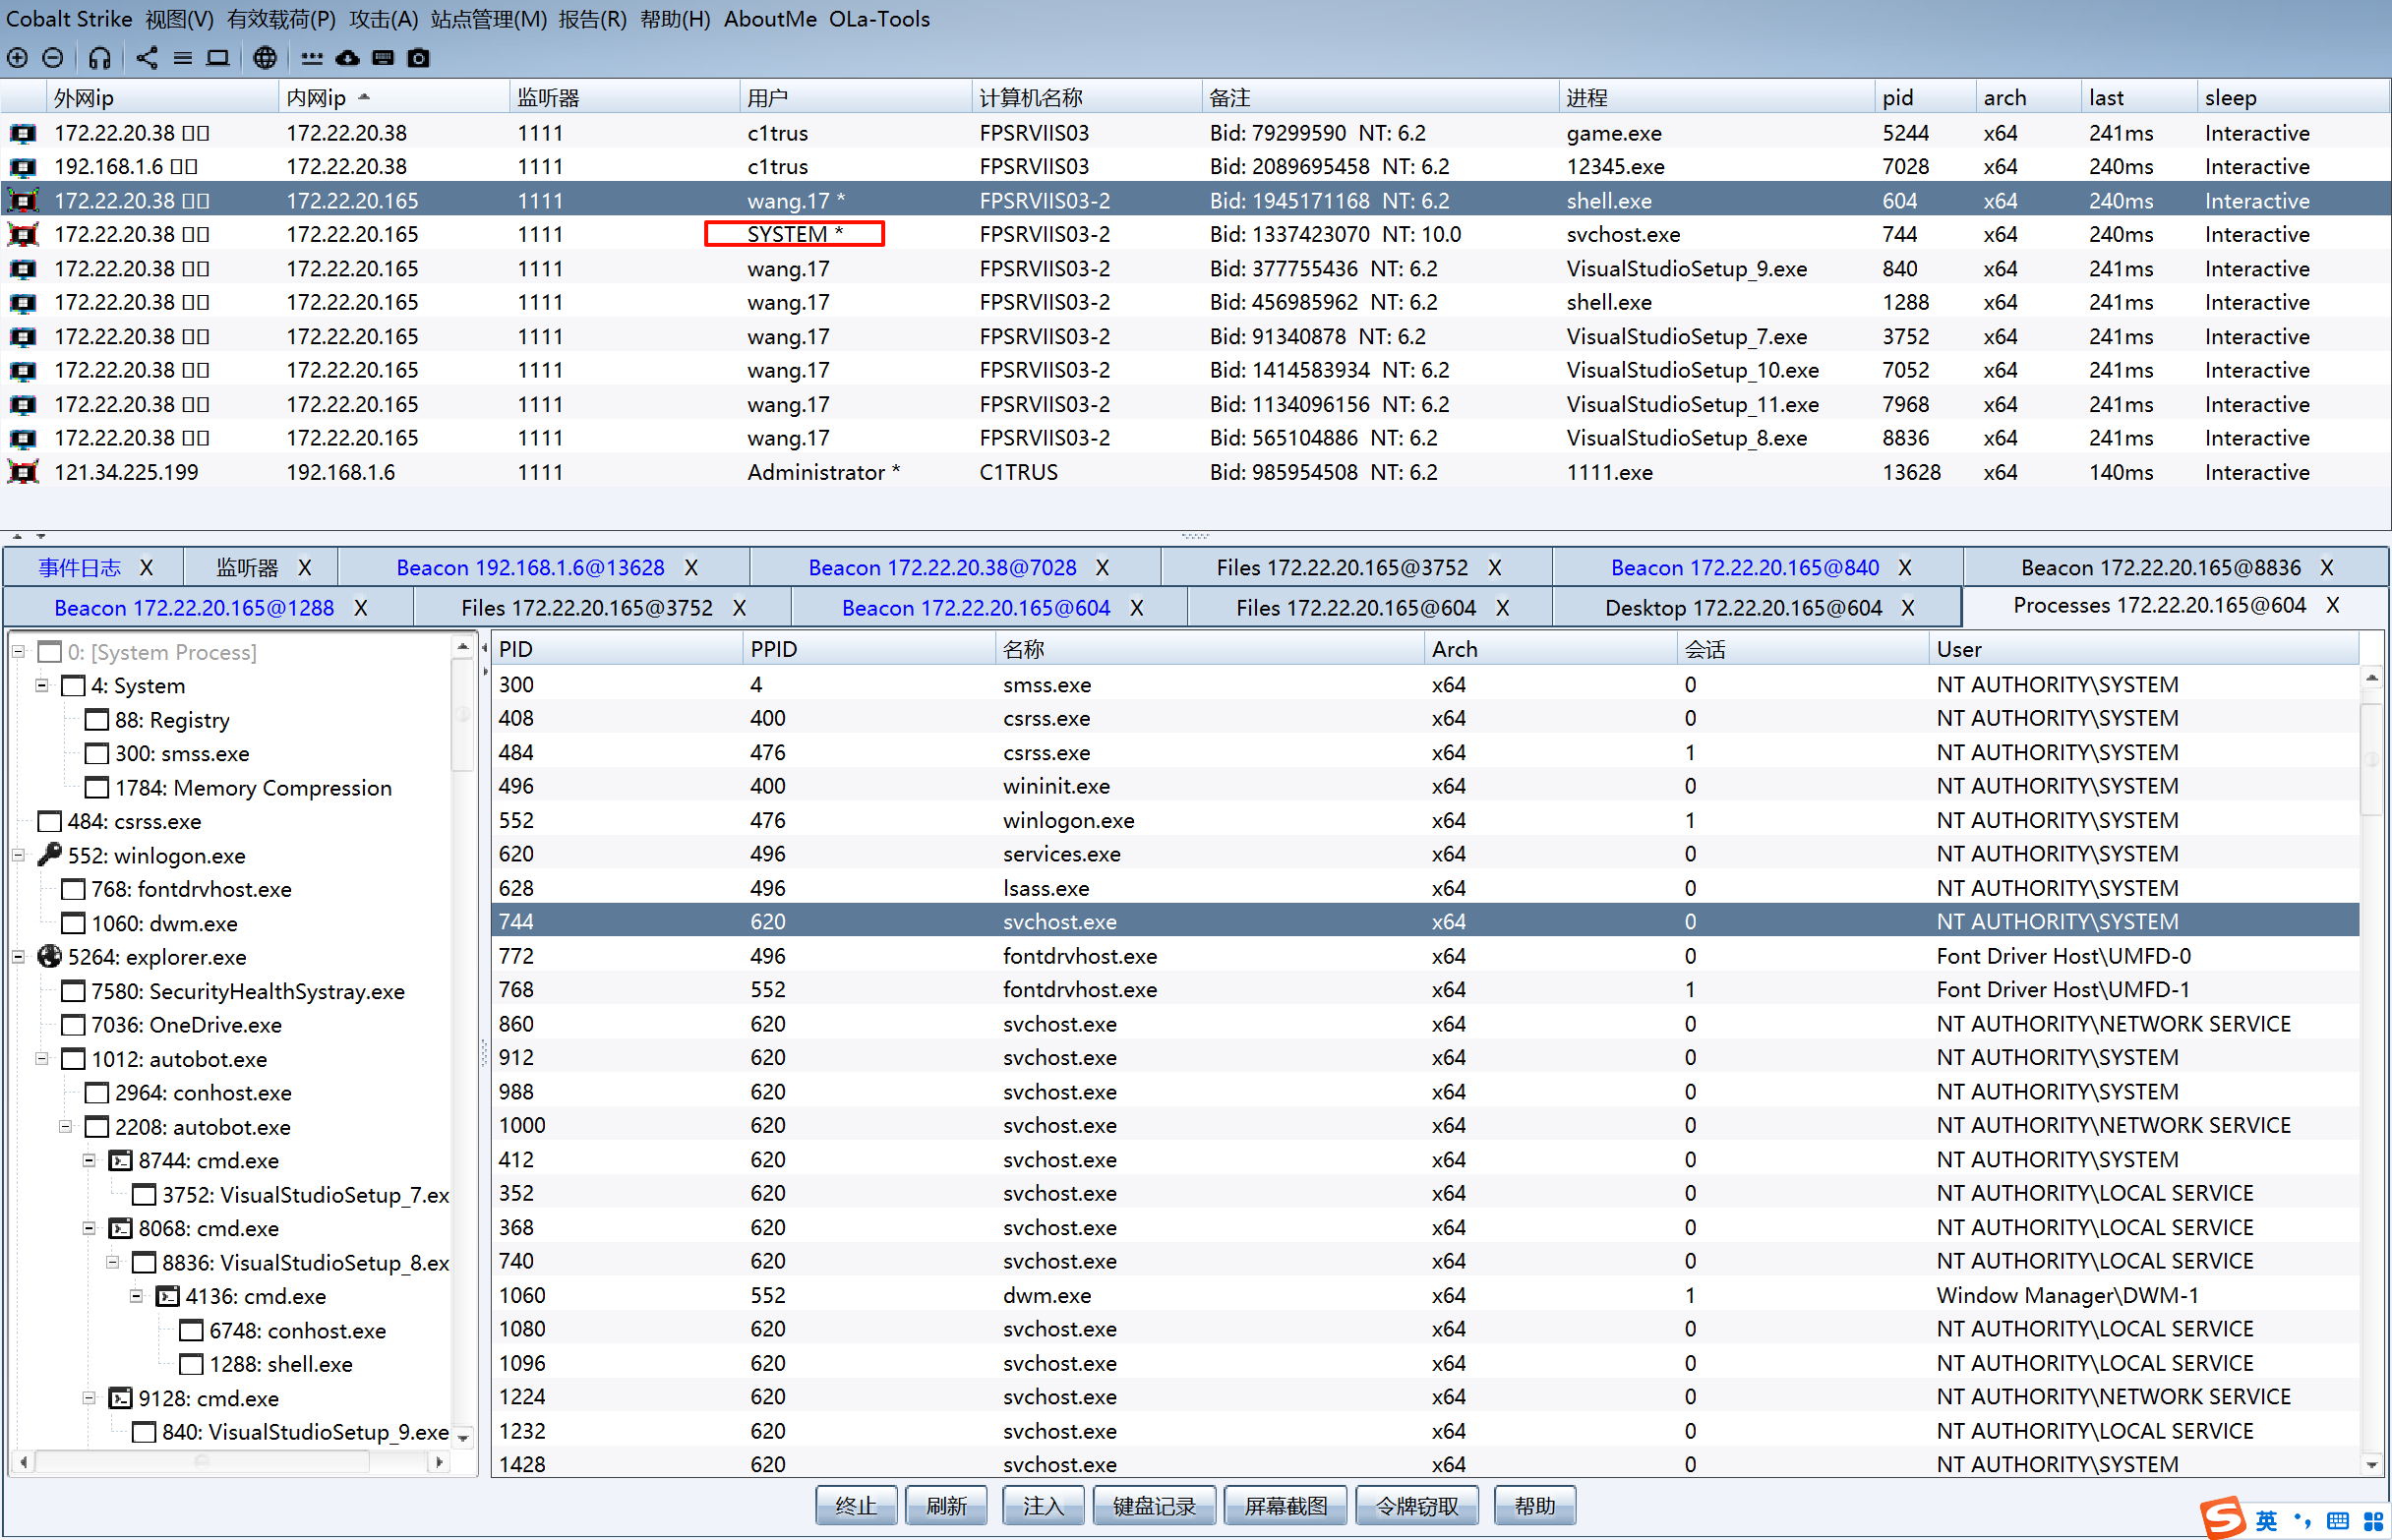This screenshot has height=1540, width=2392.
Task: Open keystrokes view with the keyboard icon
Action: 382,57
